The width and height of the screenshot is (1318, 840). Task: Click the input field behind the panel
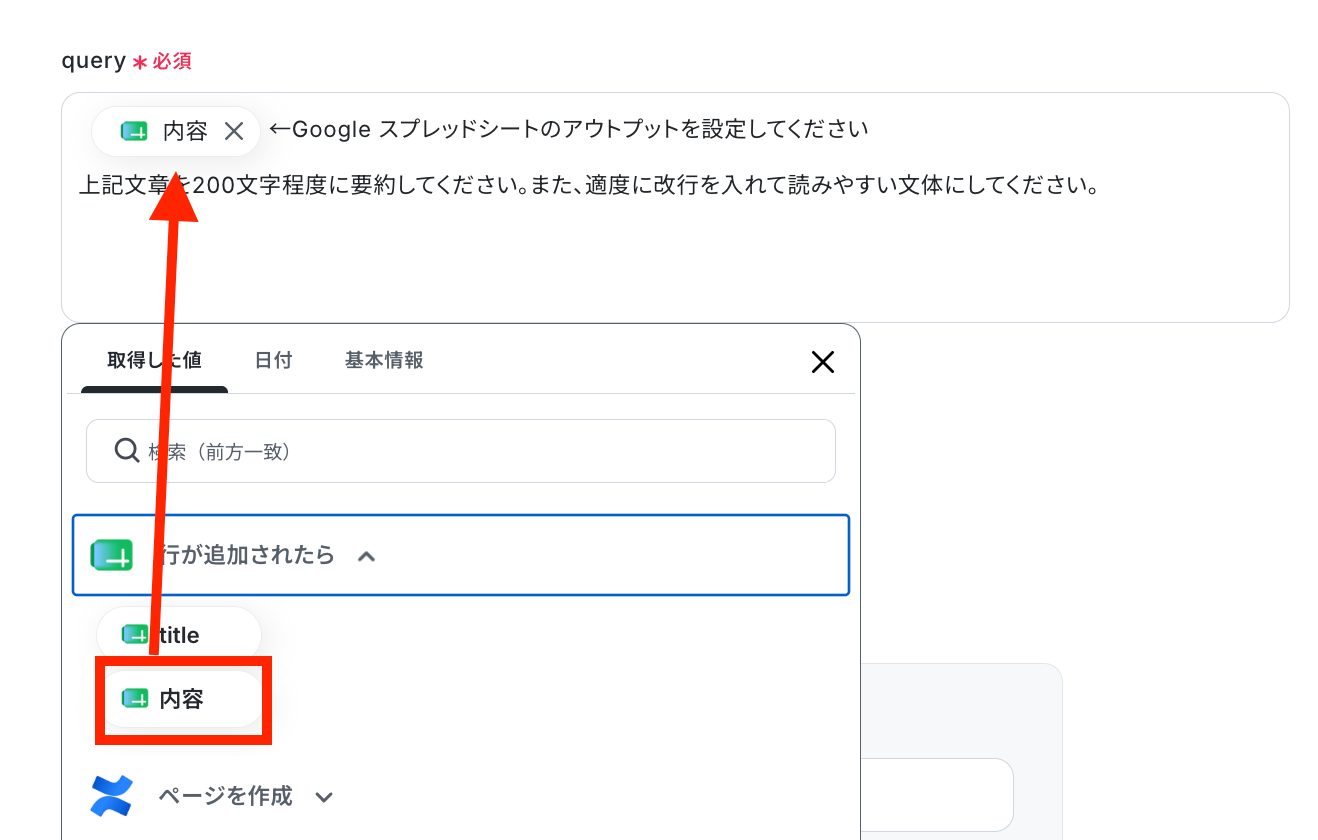click(937, 795)
